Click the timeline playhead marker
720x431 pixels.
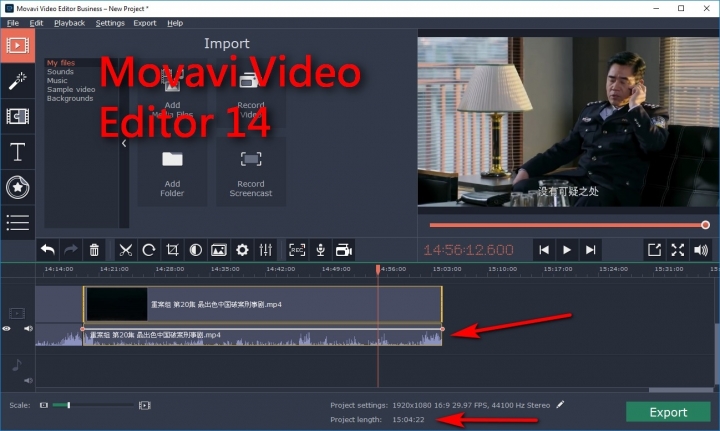pyautogui.click(x=378, y=269)
